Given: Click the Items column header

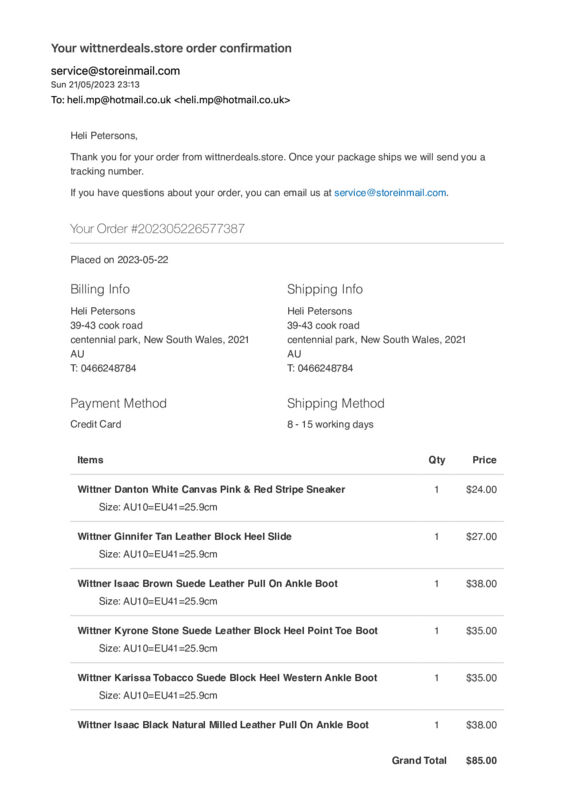Looking at the screenshot, I should (x=90, y=460).
